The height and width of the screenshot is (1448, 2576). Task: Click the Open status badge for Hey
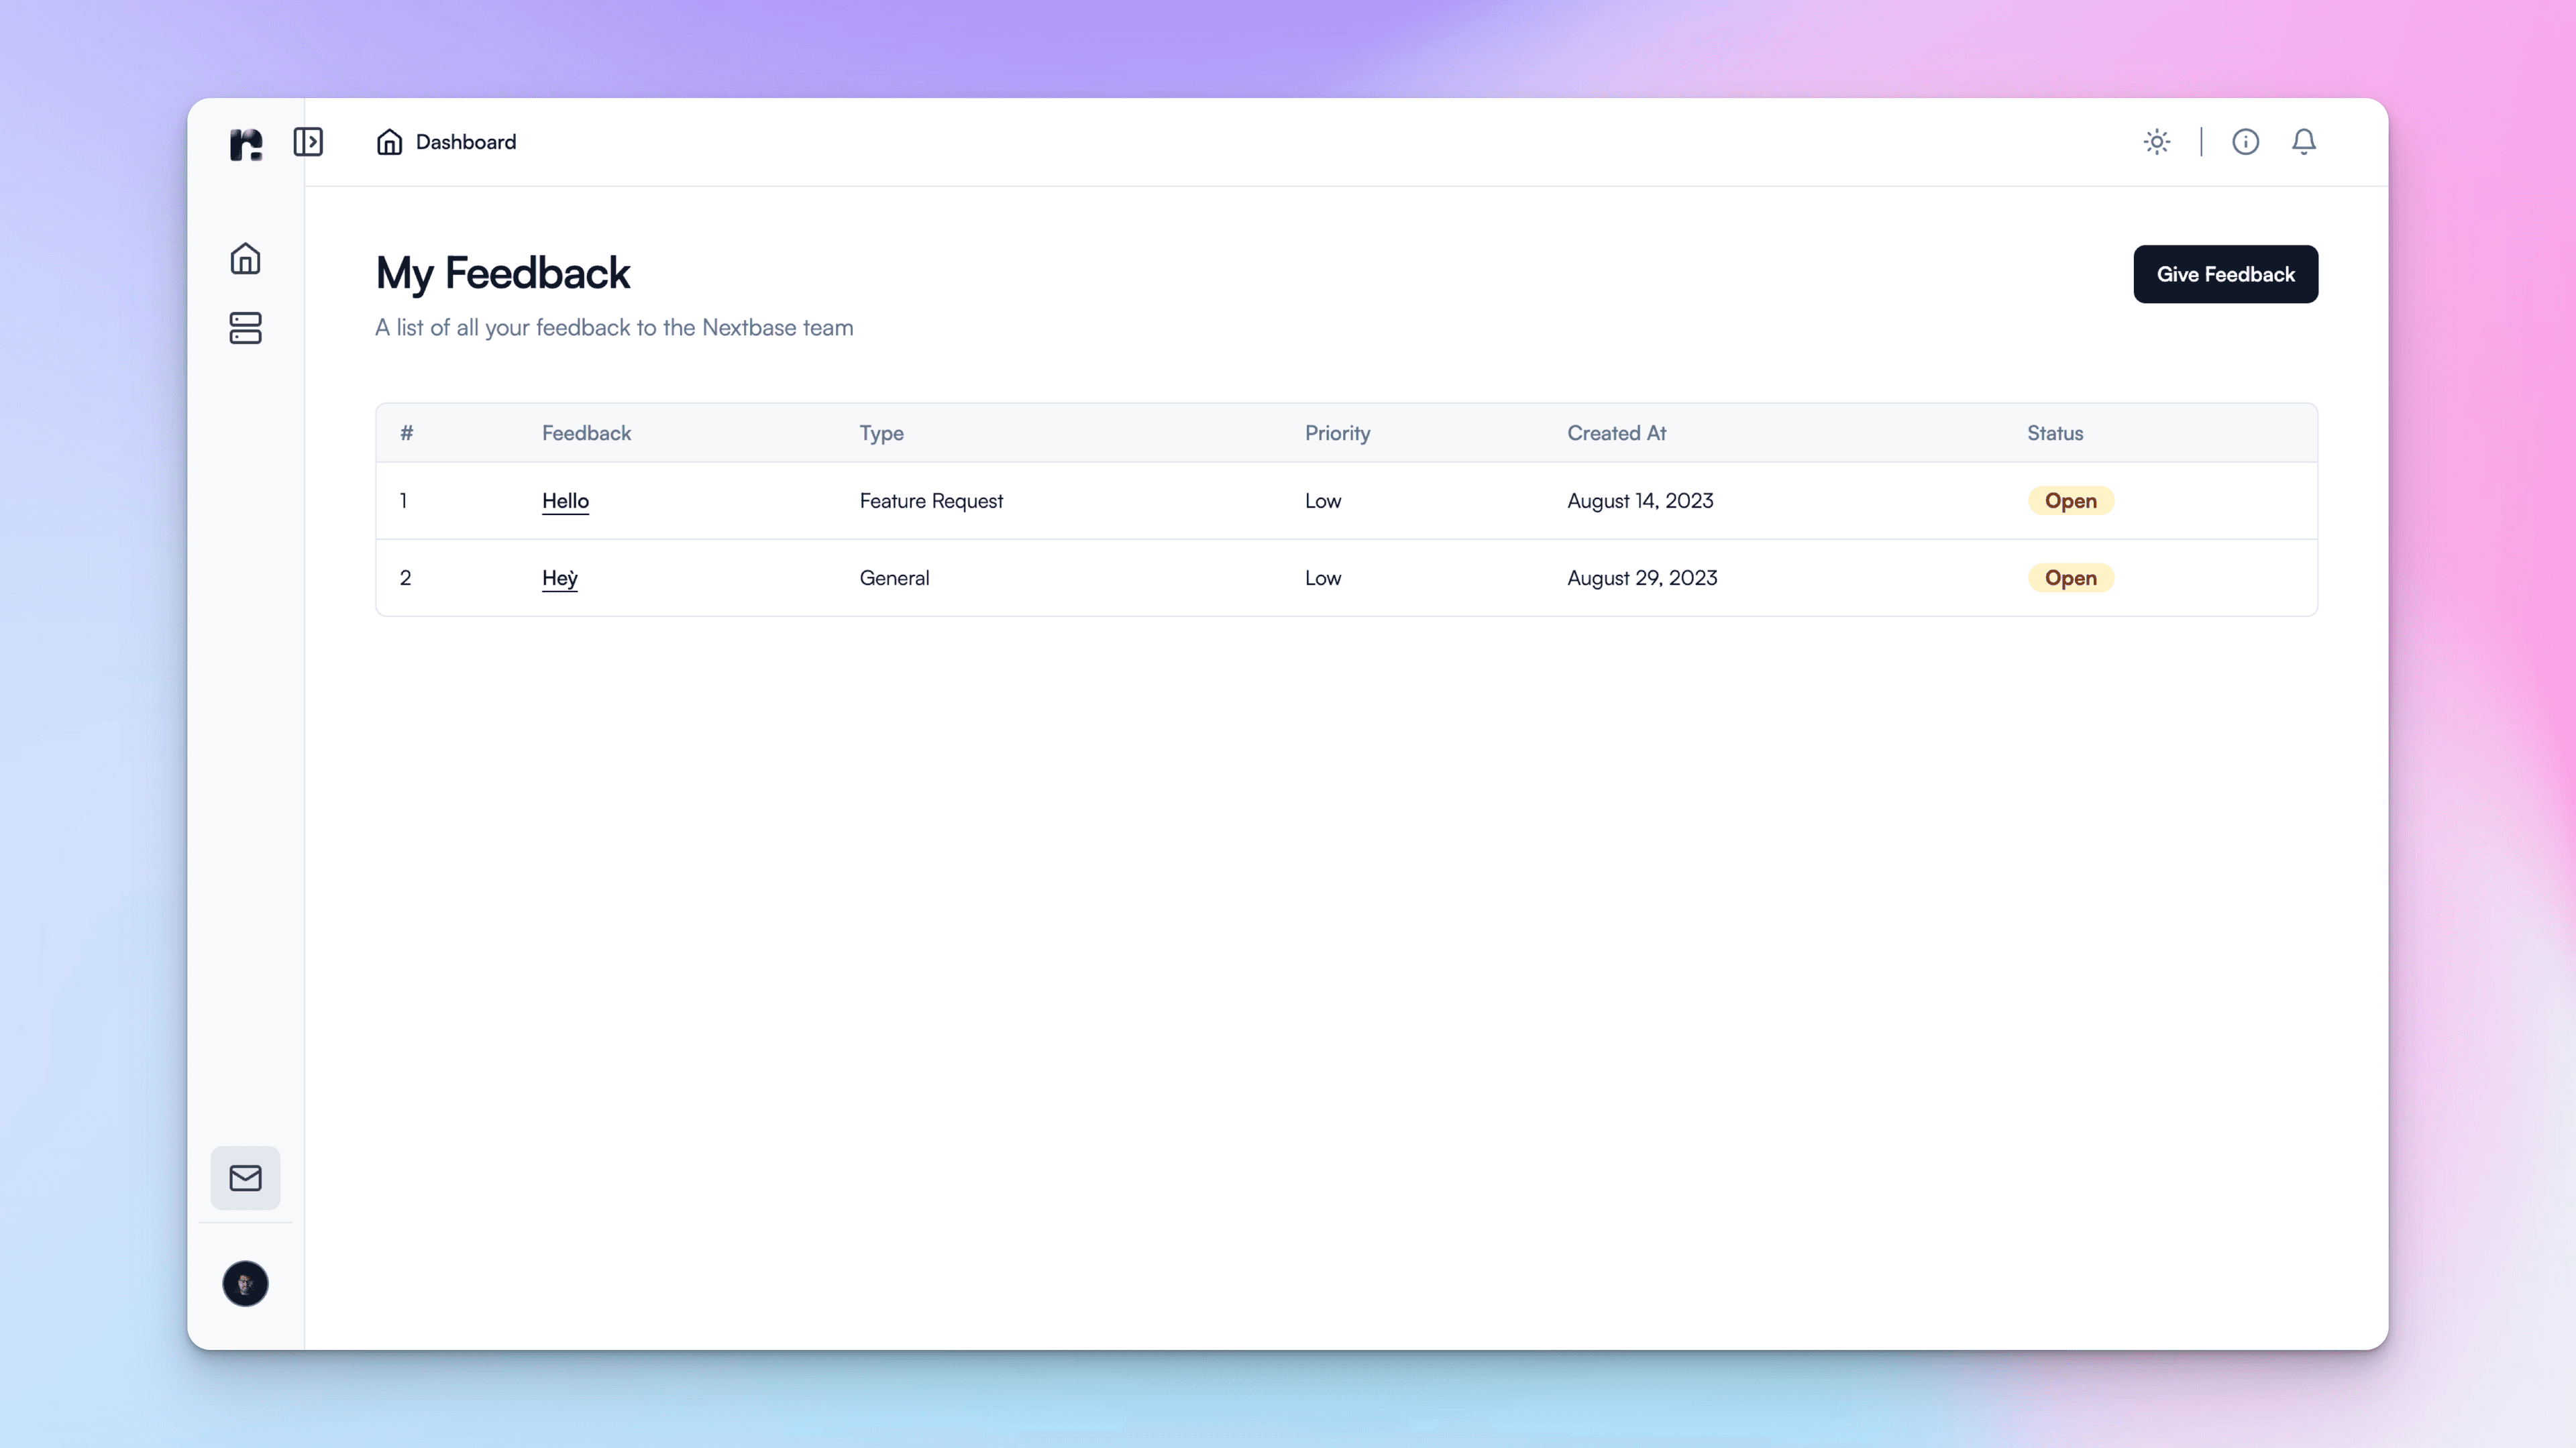[2070, 578]
